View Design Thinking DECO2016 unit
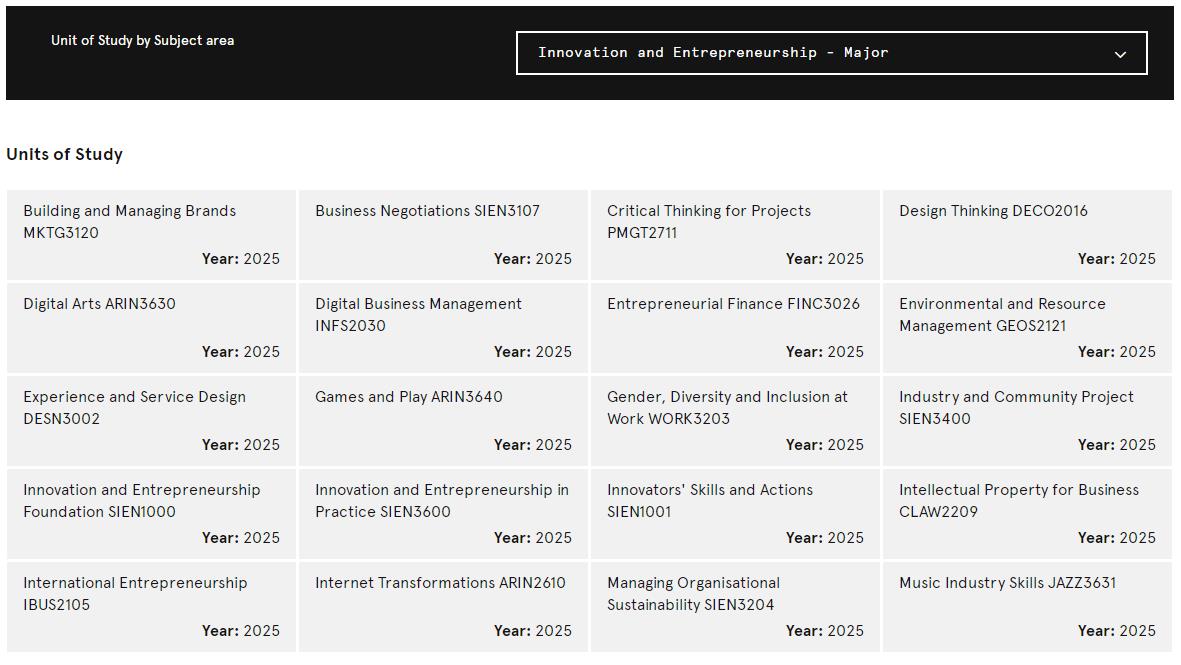This screenshot has height=665, width=1181. 1027,235
